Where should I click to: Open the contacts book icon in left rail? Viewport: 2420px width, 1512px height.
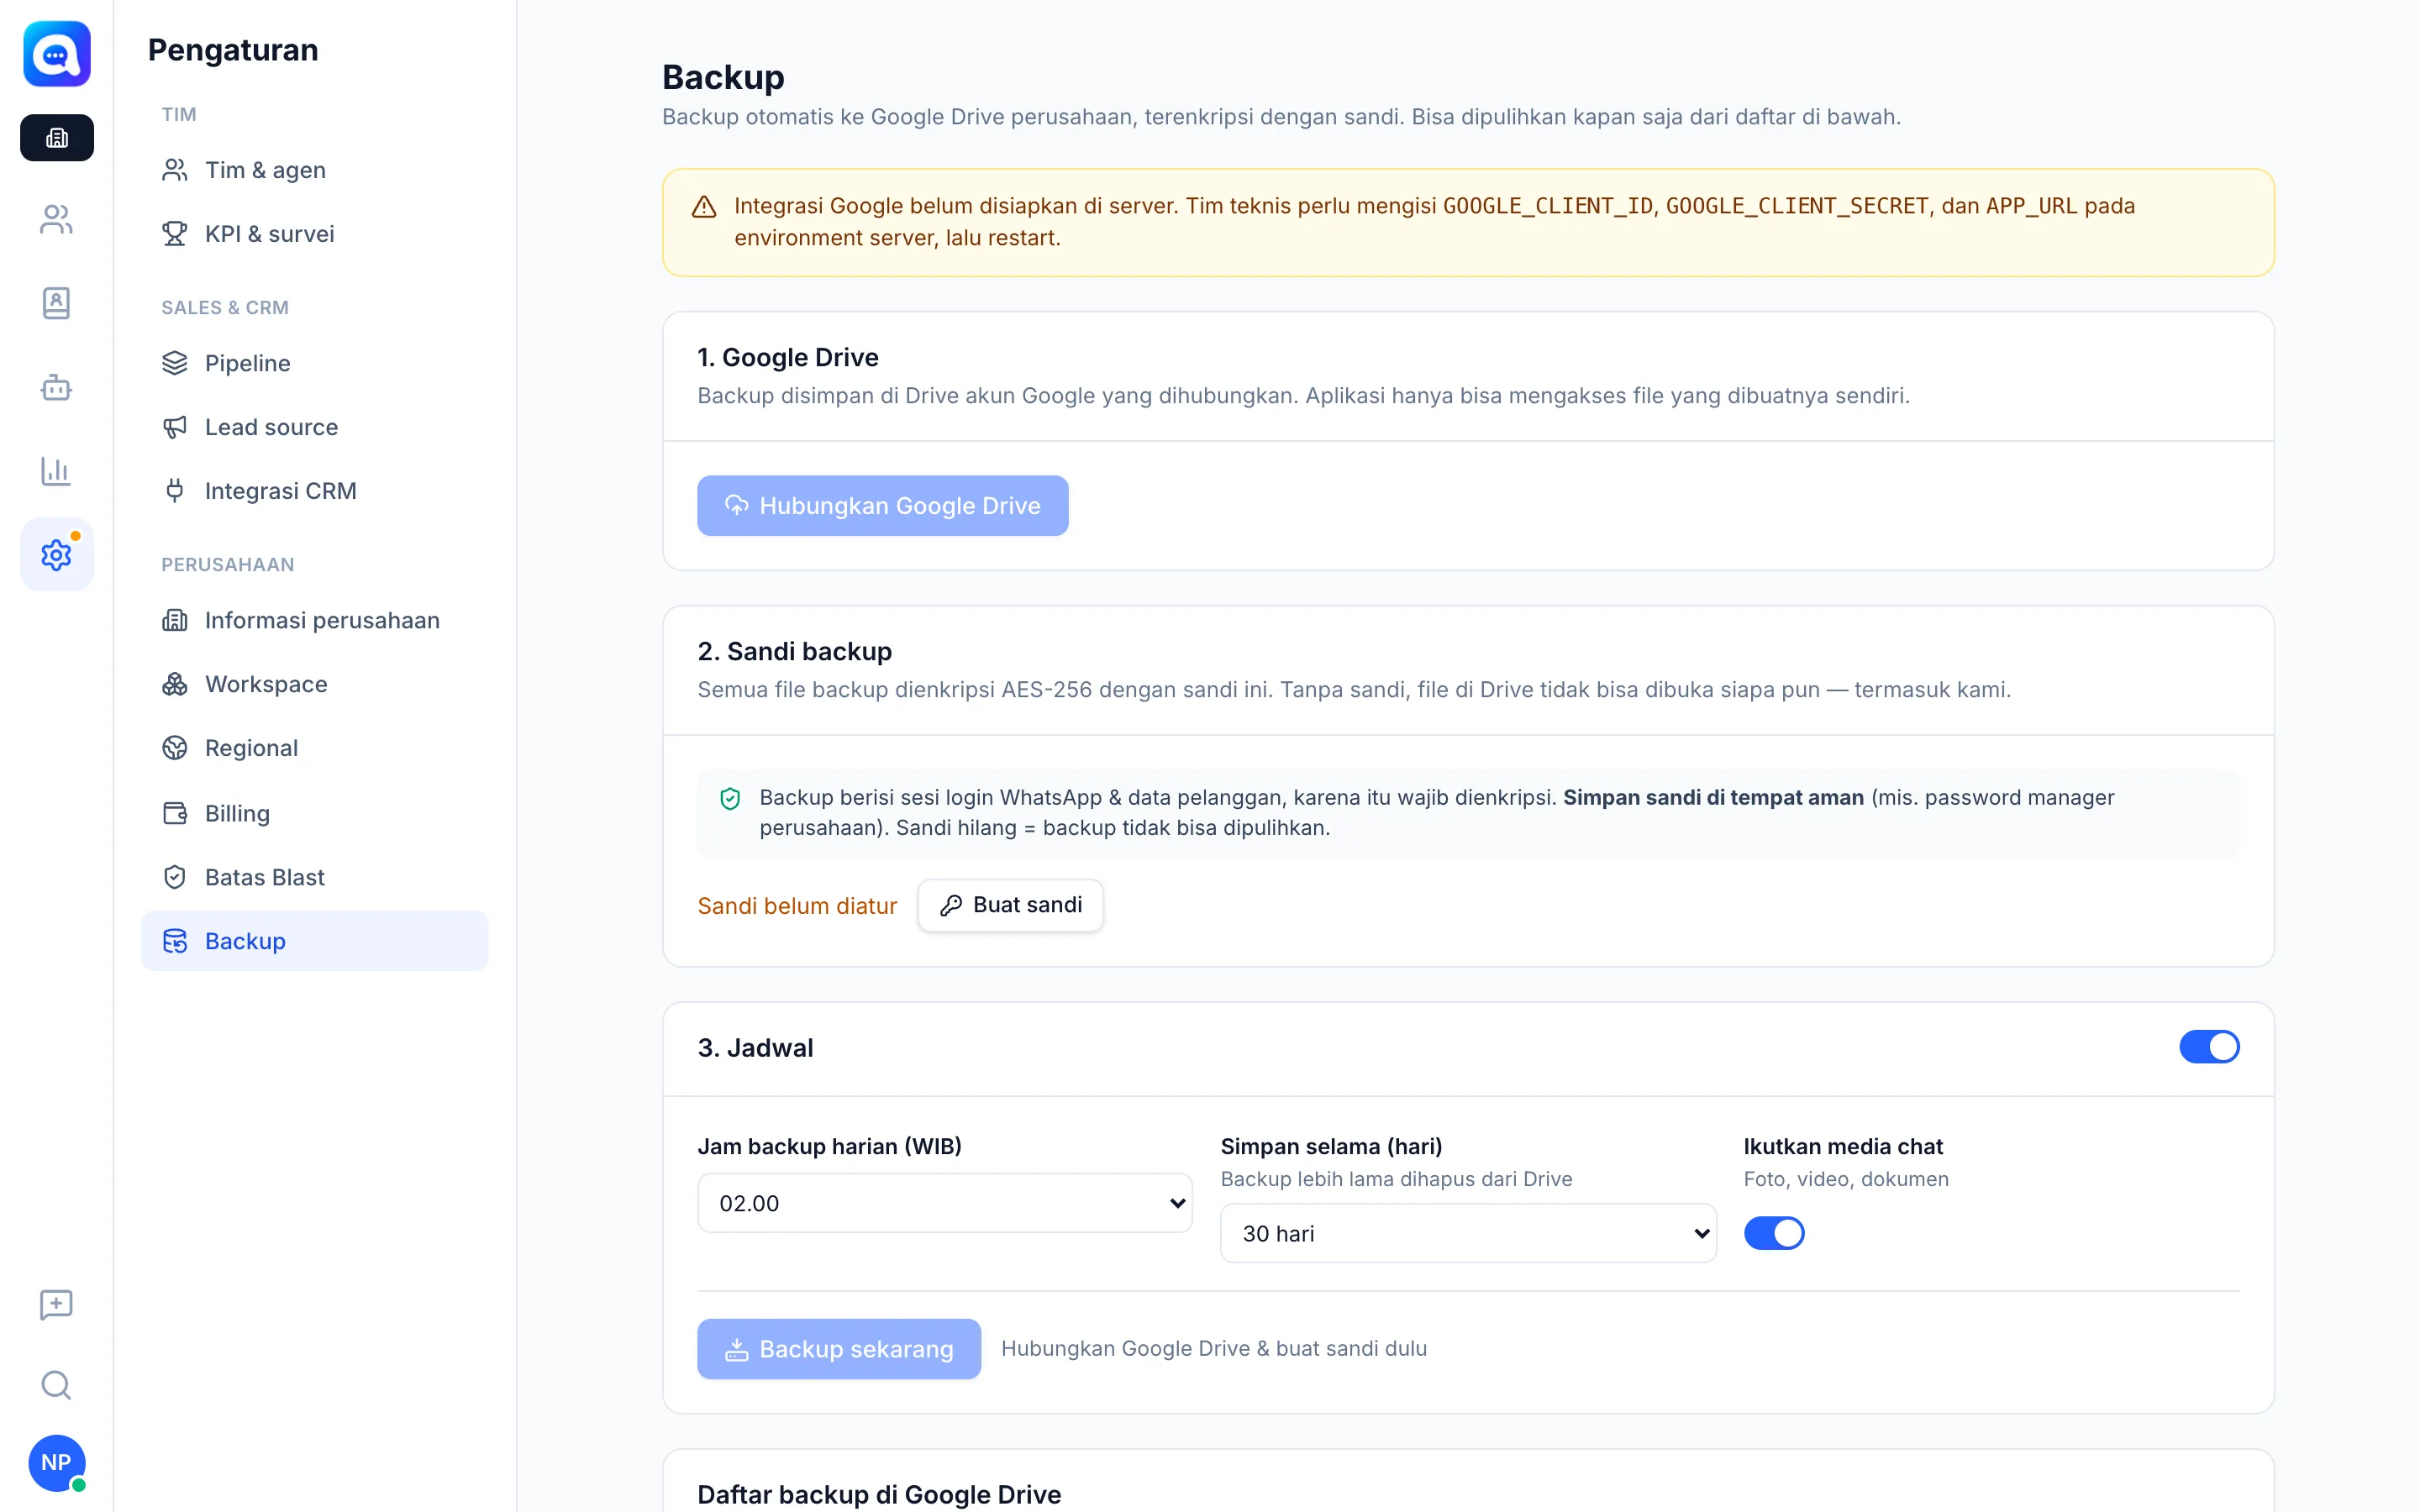click(57, 303)
